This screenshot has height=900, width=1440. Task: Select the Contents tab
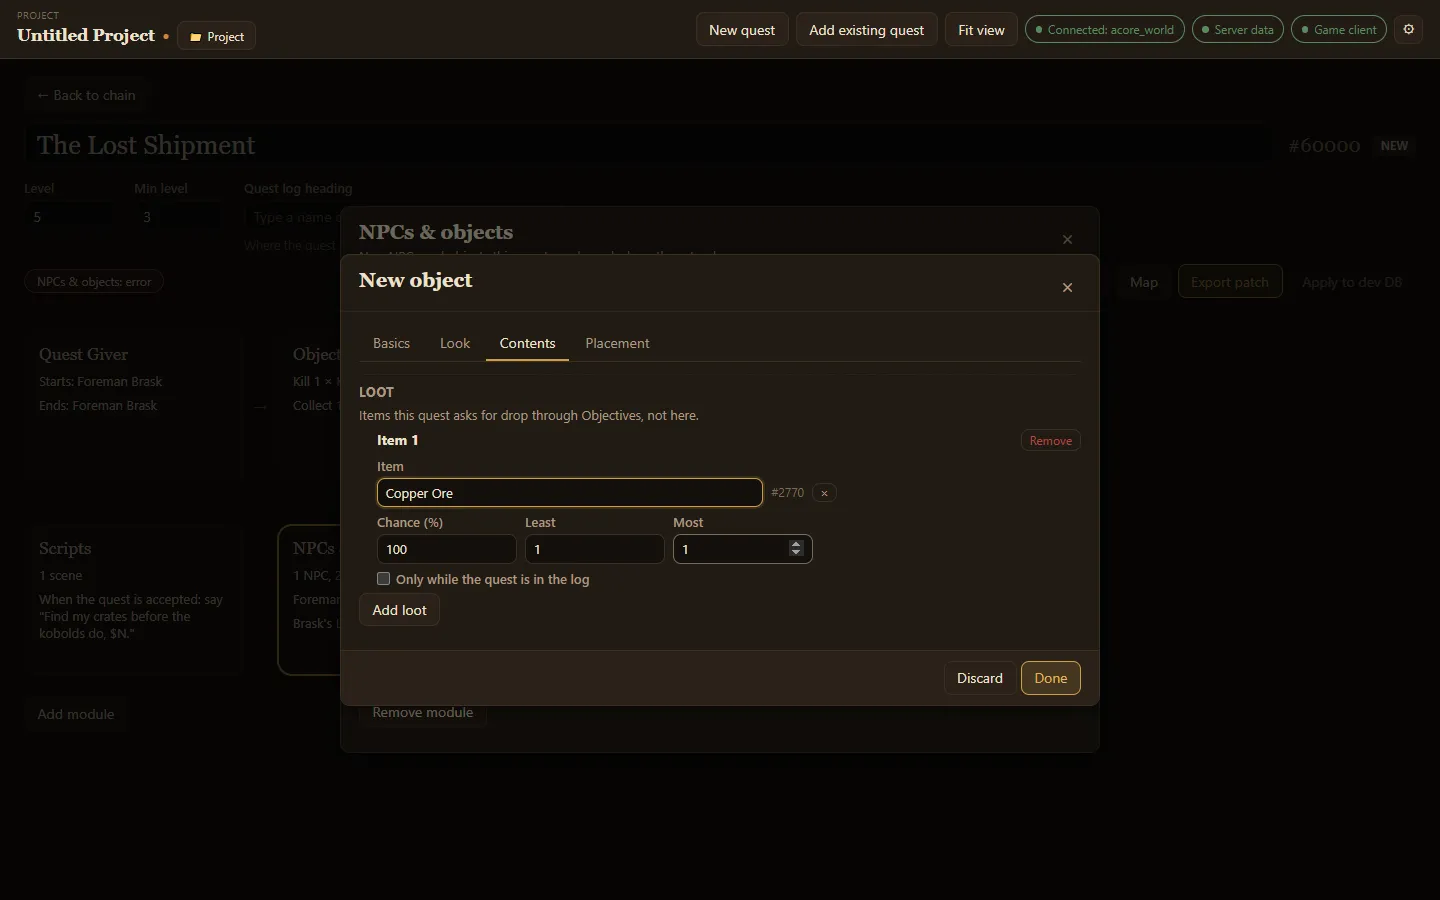[x=527, y=343]
